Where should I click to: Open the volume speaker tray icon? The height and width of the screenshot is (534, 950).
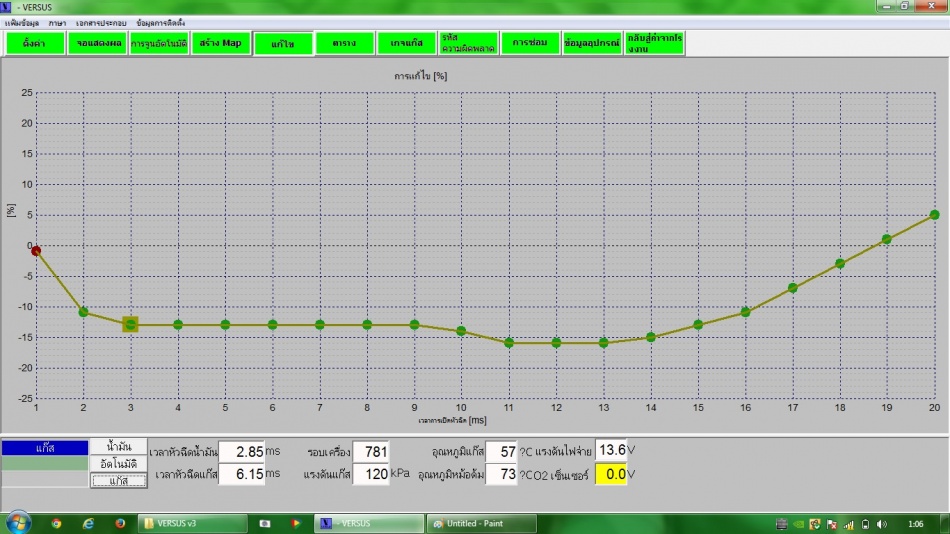882,524
